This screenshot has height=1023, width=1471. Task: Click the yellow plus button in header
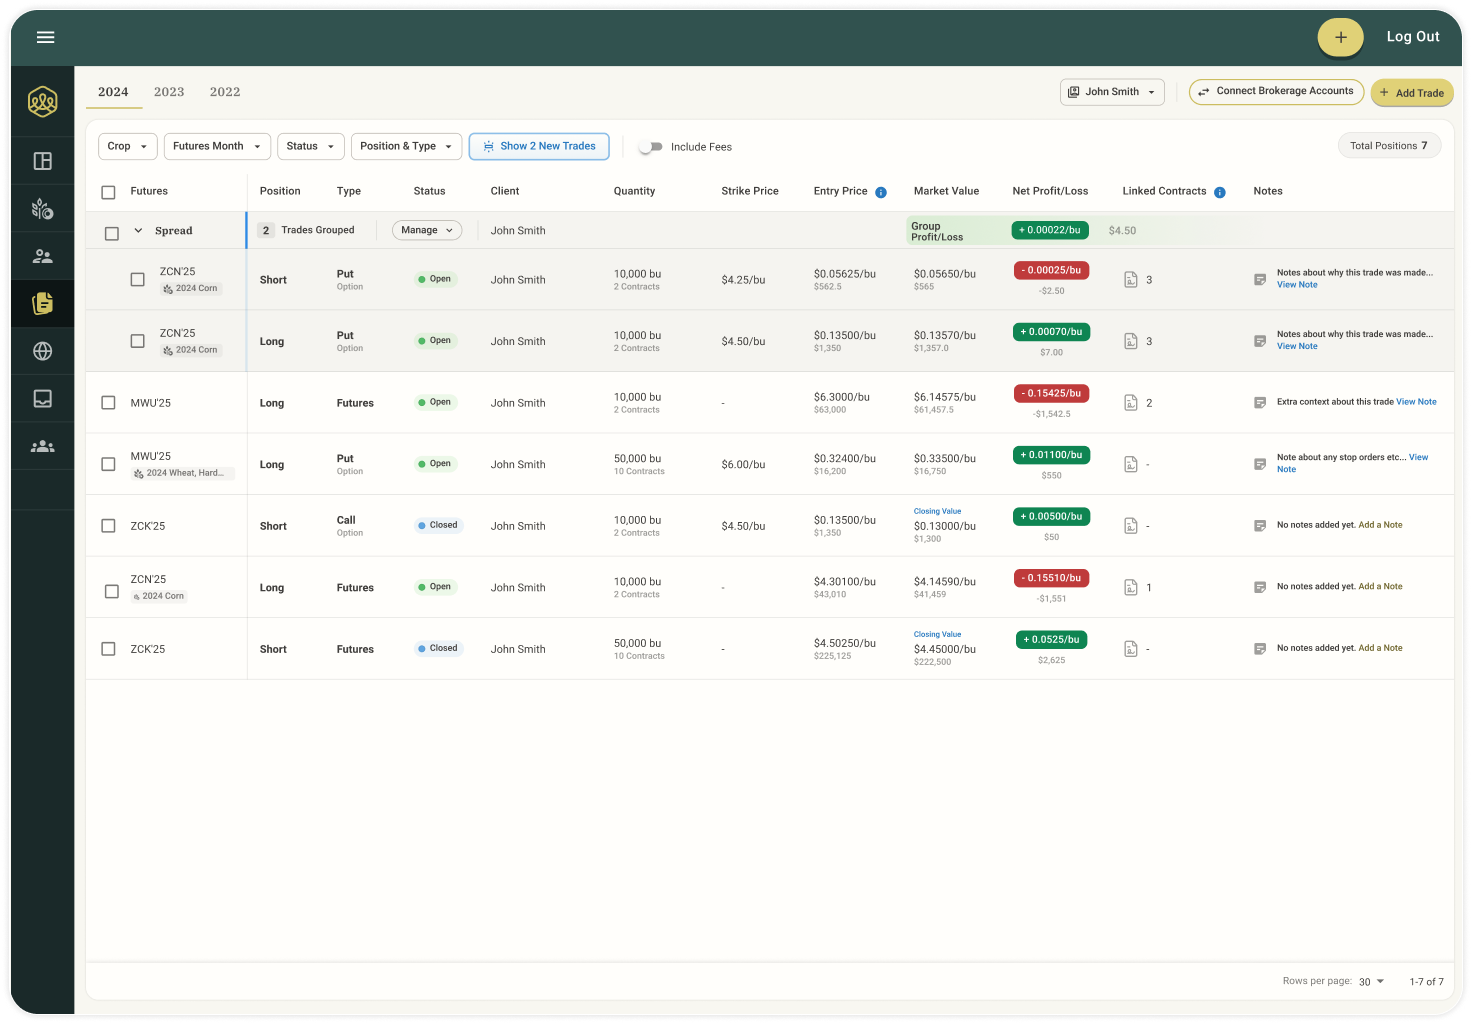[x=1340, y=37]
